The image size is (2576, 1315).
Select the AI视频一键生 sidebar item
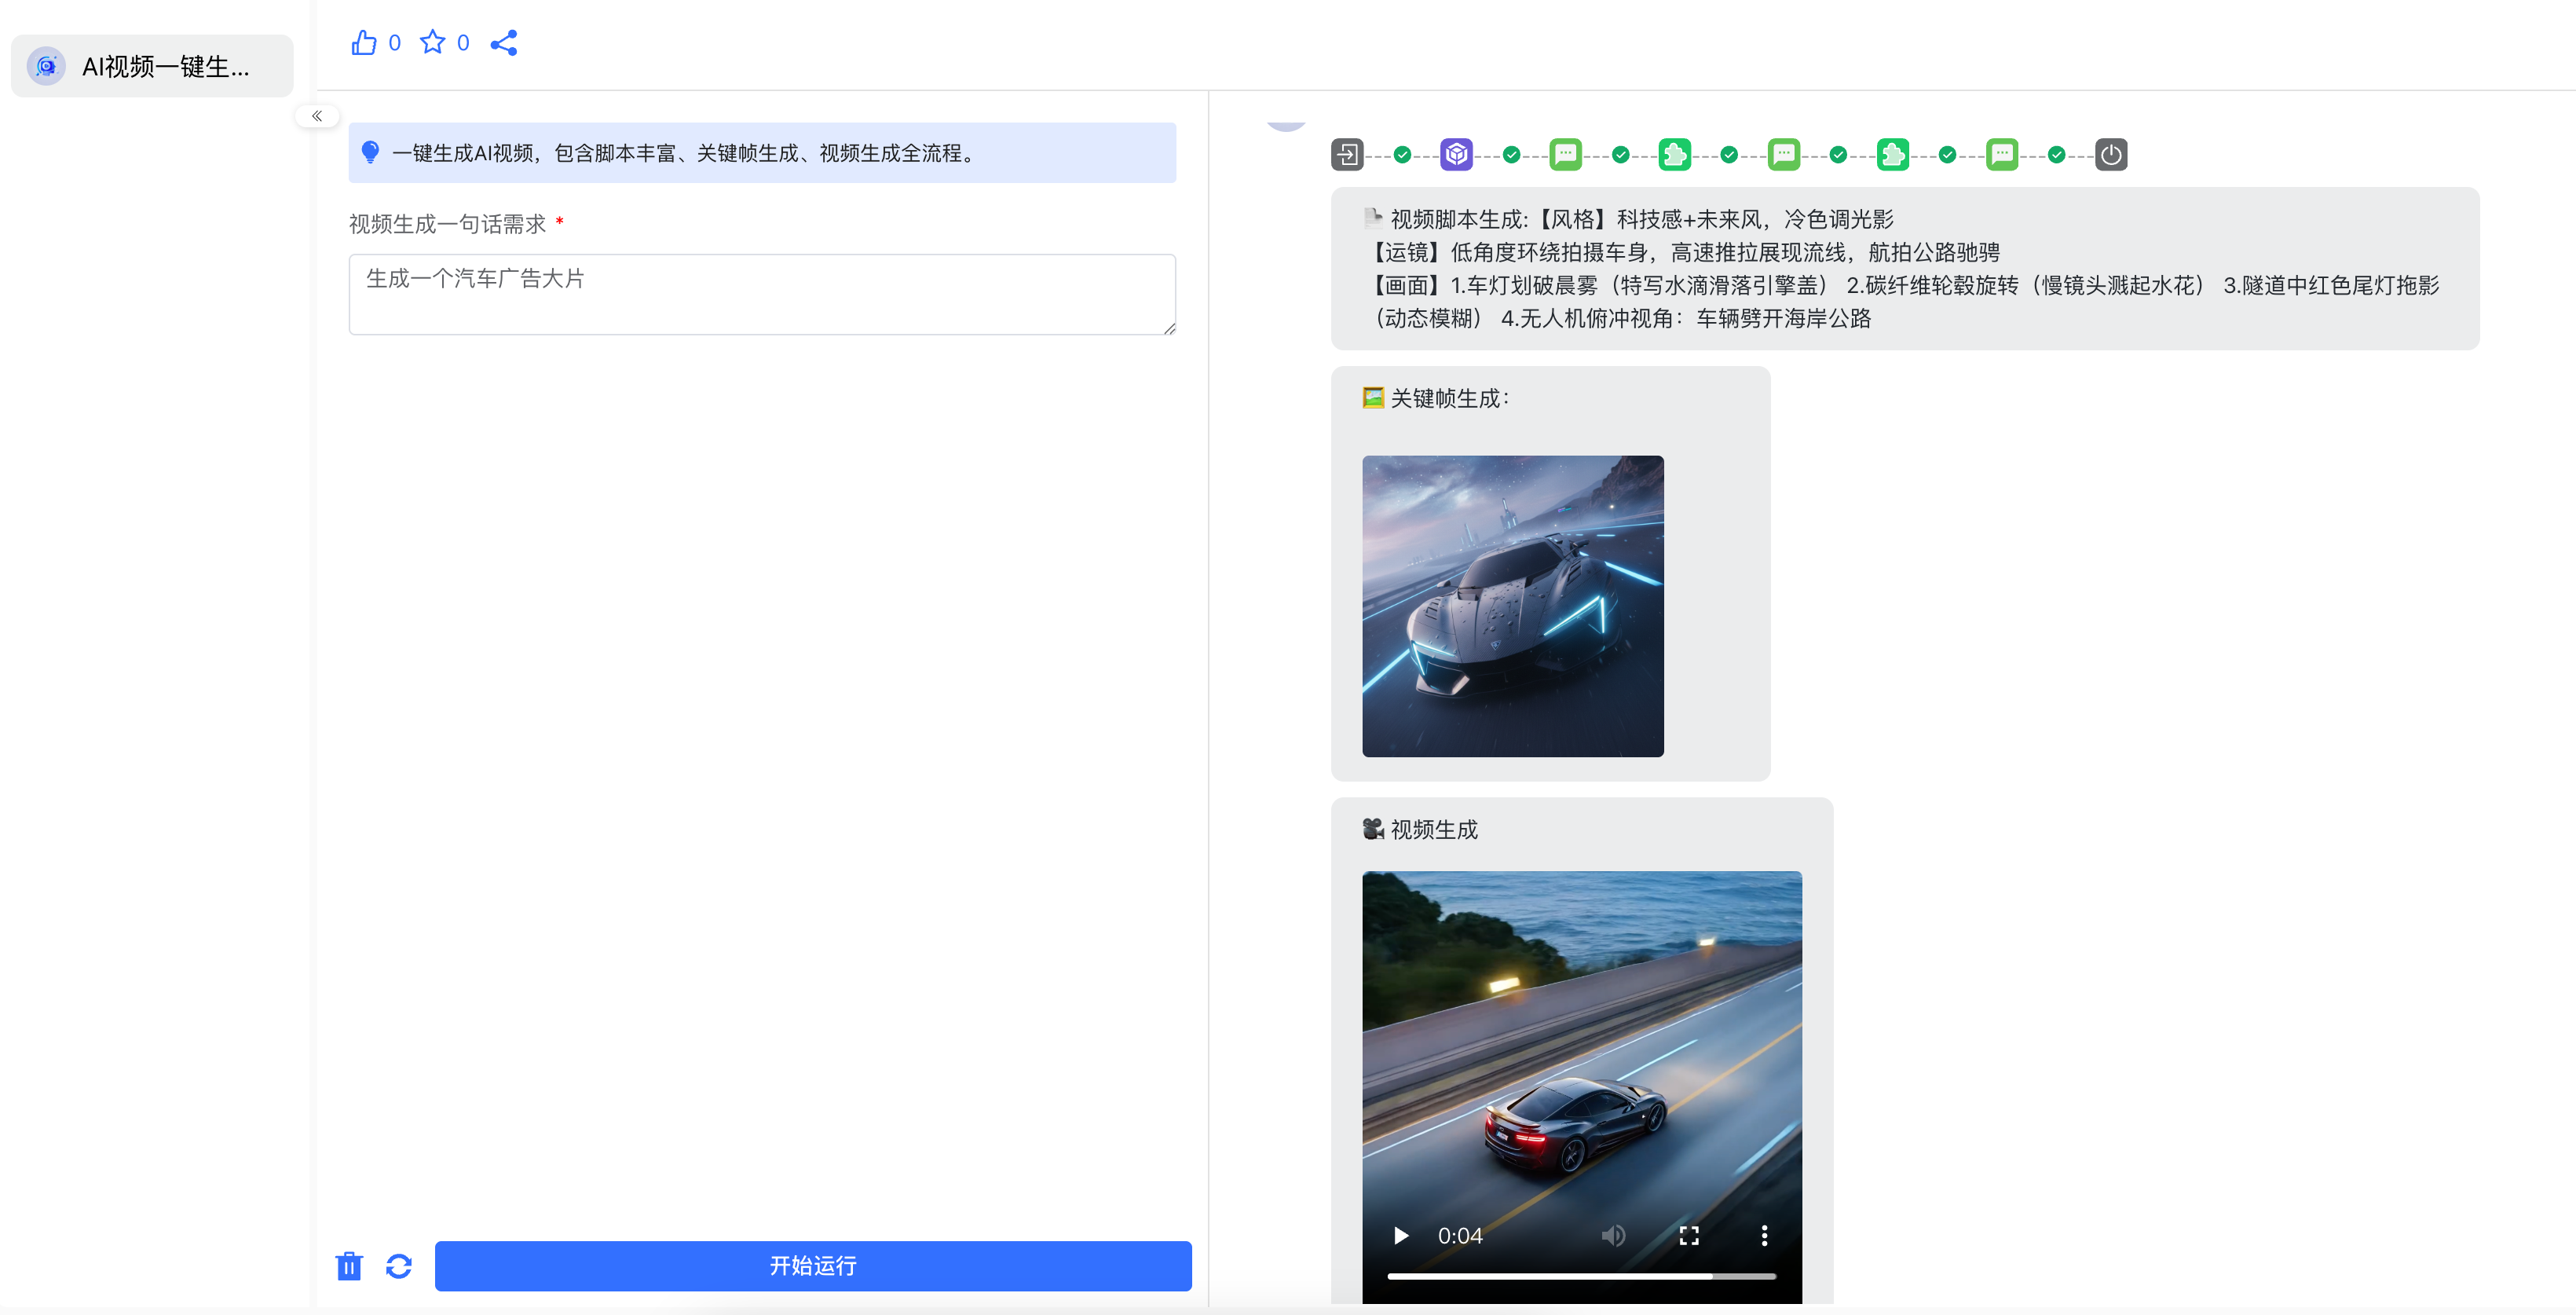click(152, 67)
